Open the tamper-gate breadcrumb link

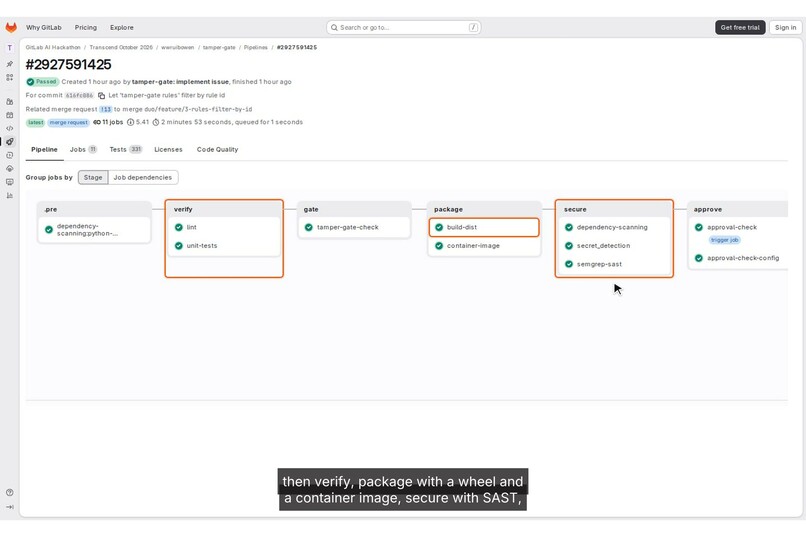pos(219,47)
